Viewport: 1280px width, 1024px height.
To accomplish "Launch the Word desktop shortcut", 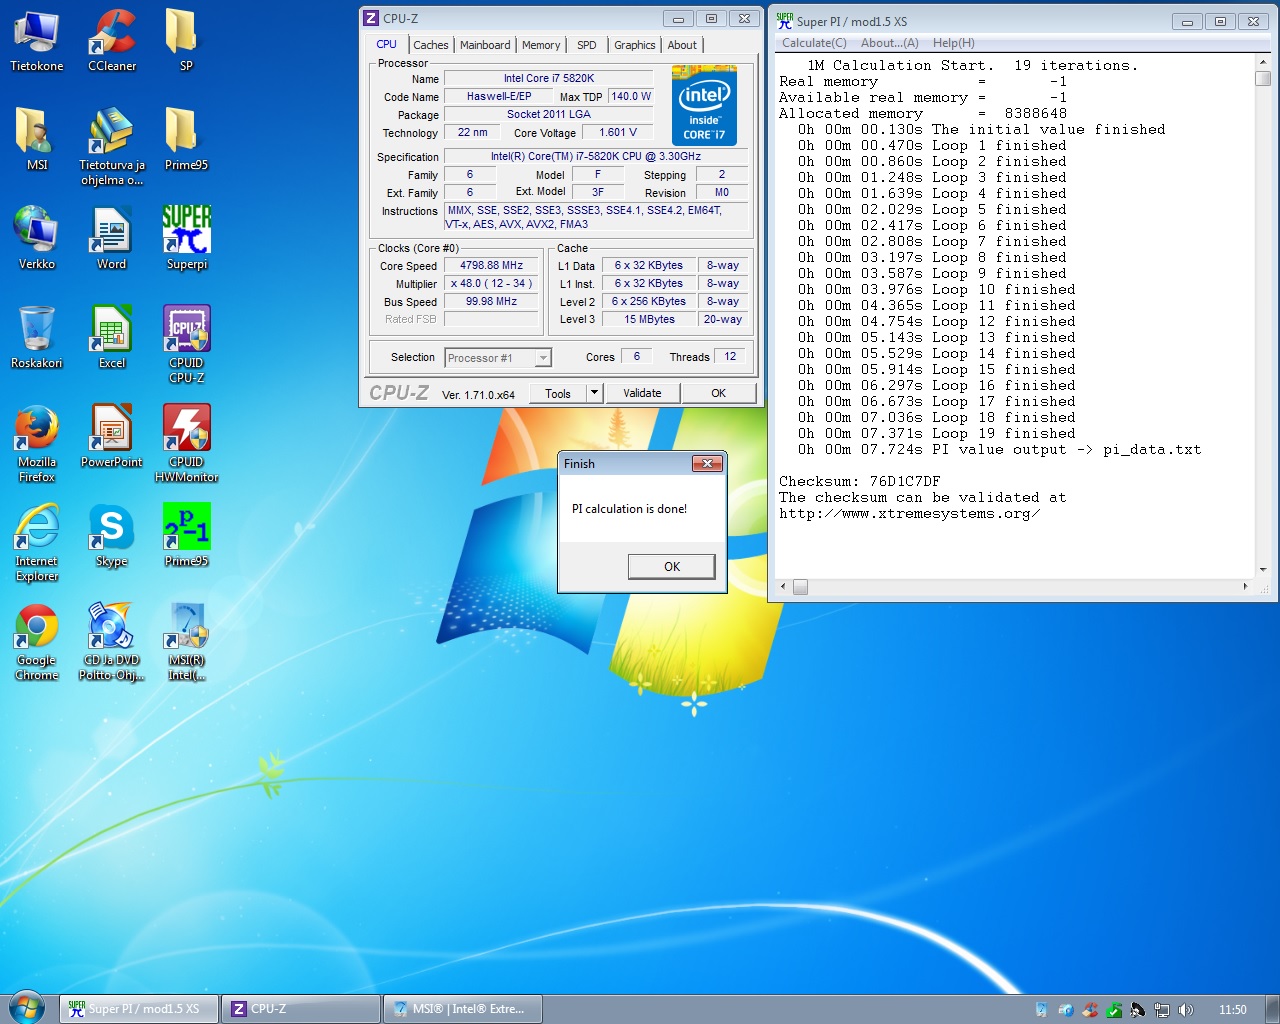I will pyautogui.click(x=112, y=239).
